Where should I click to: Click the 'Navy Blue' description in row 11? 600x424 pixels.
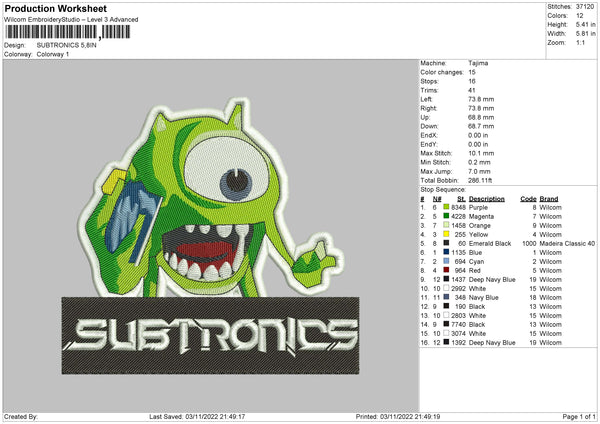point(483,297)
